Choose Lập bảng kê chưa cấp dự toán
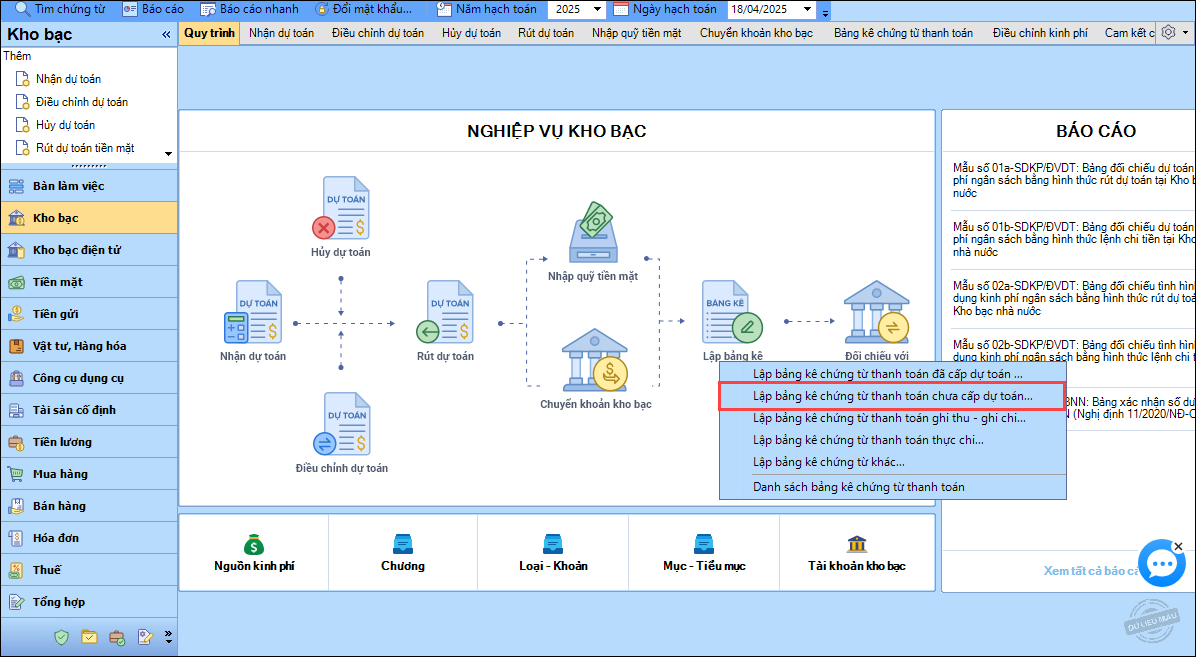Viewport: 1196px width, 657px height. click(x=892, y=396)
